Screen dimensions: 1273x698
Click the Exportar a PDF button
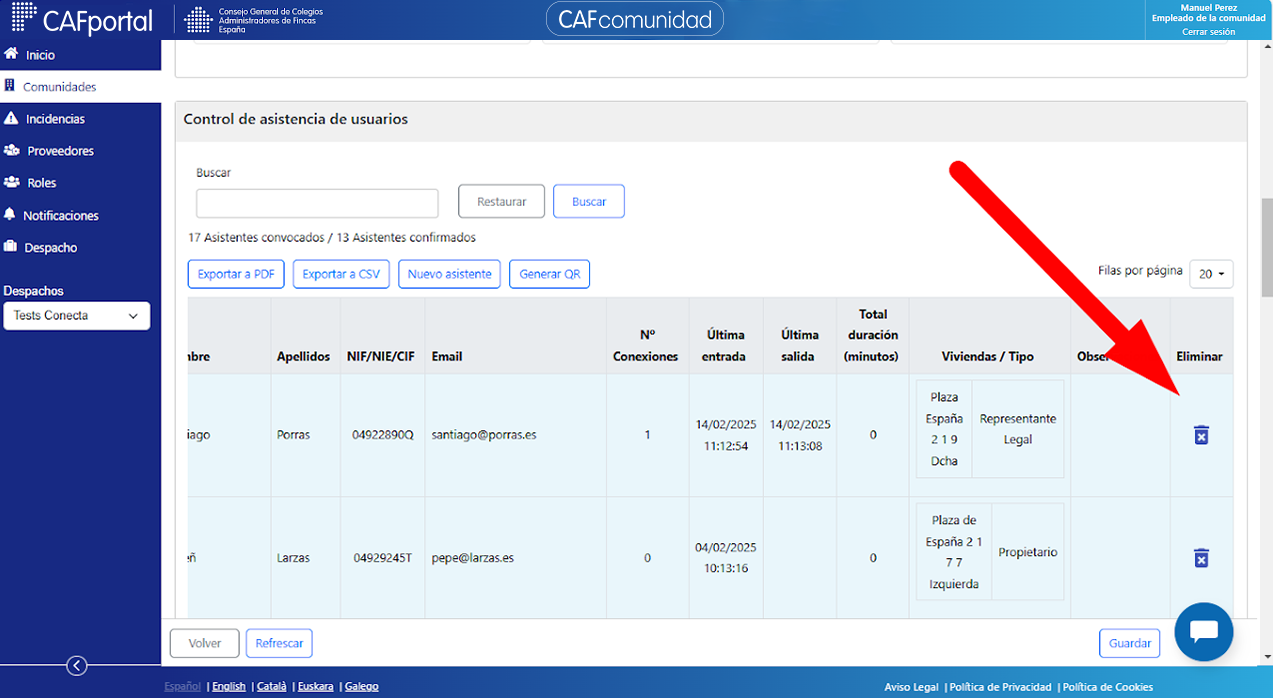tap(236, 274)
